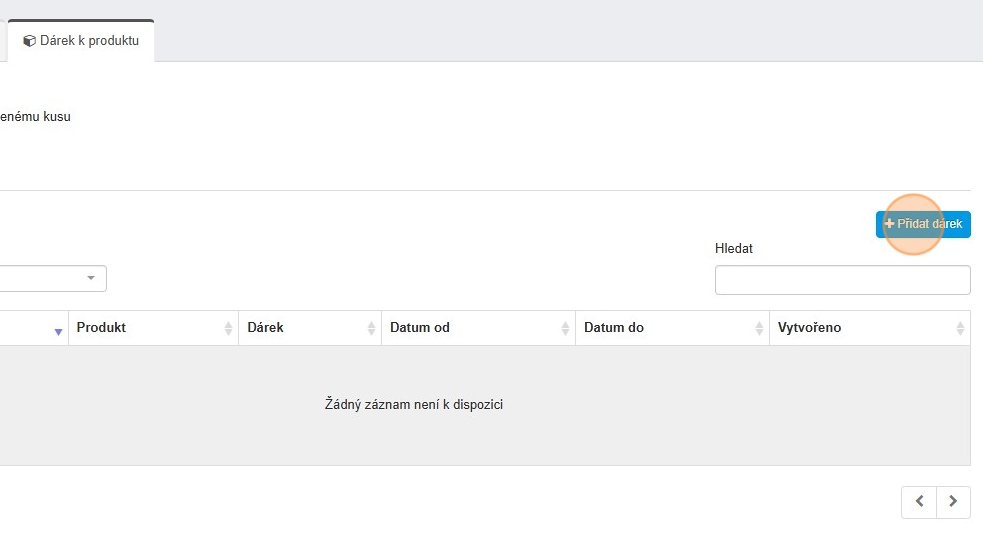Sort the table by the Vytvořeno header
This screenshot has height=549, width=983.
pos(810,328)
